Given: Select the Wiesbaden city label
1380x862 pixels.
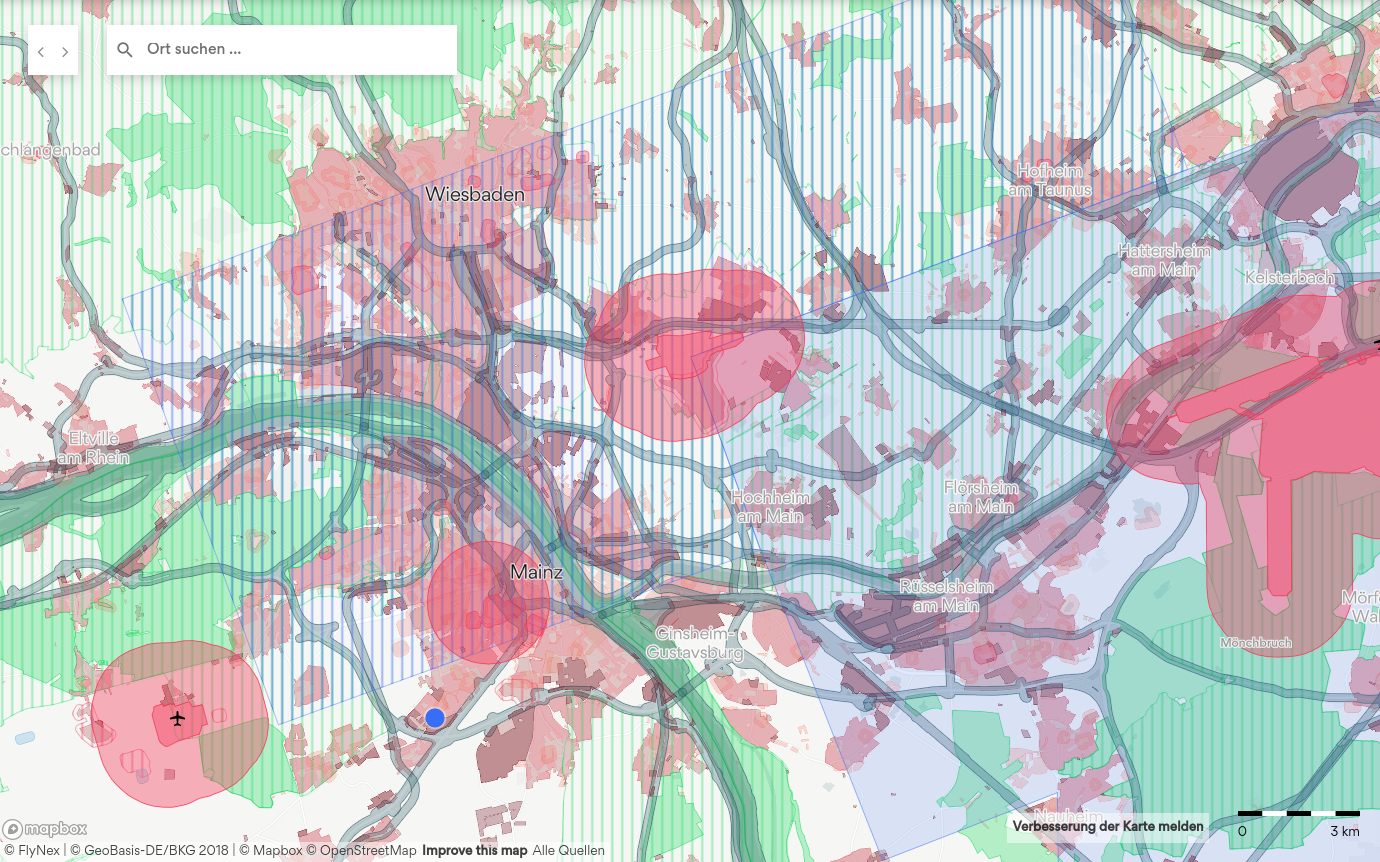Looking at the screenshot, I should pyautogui.click(x=474, y=195).
